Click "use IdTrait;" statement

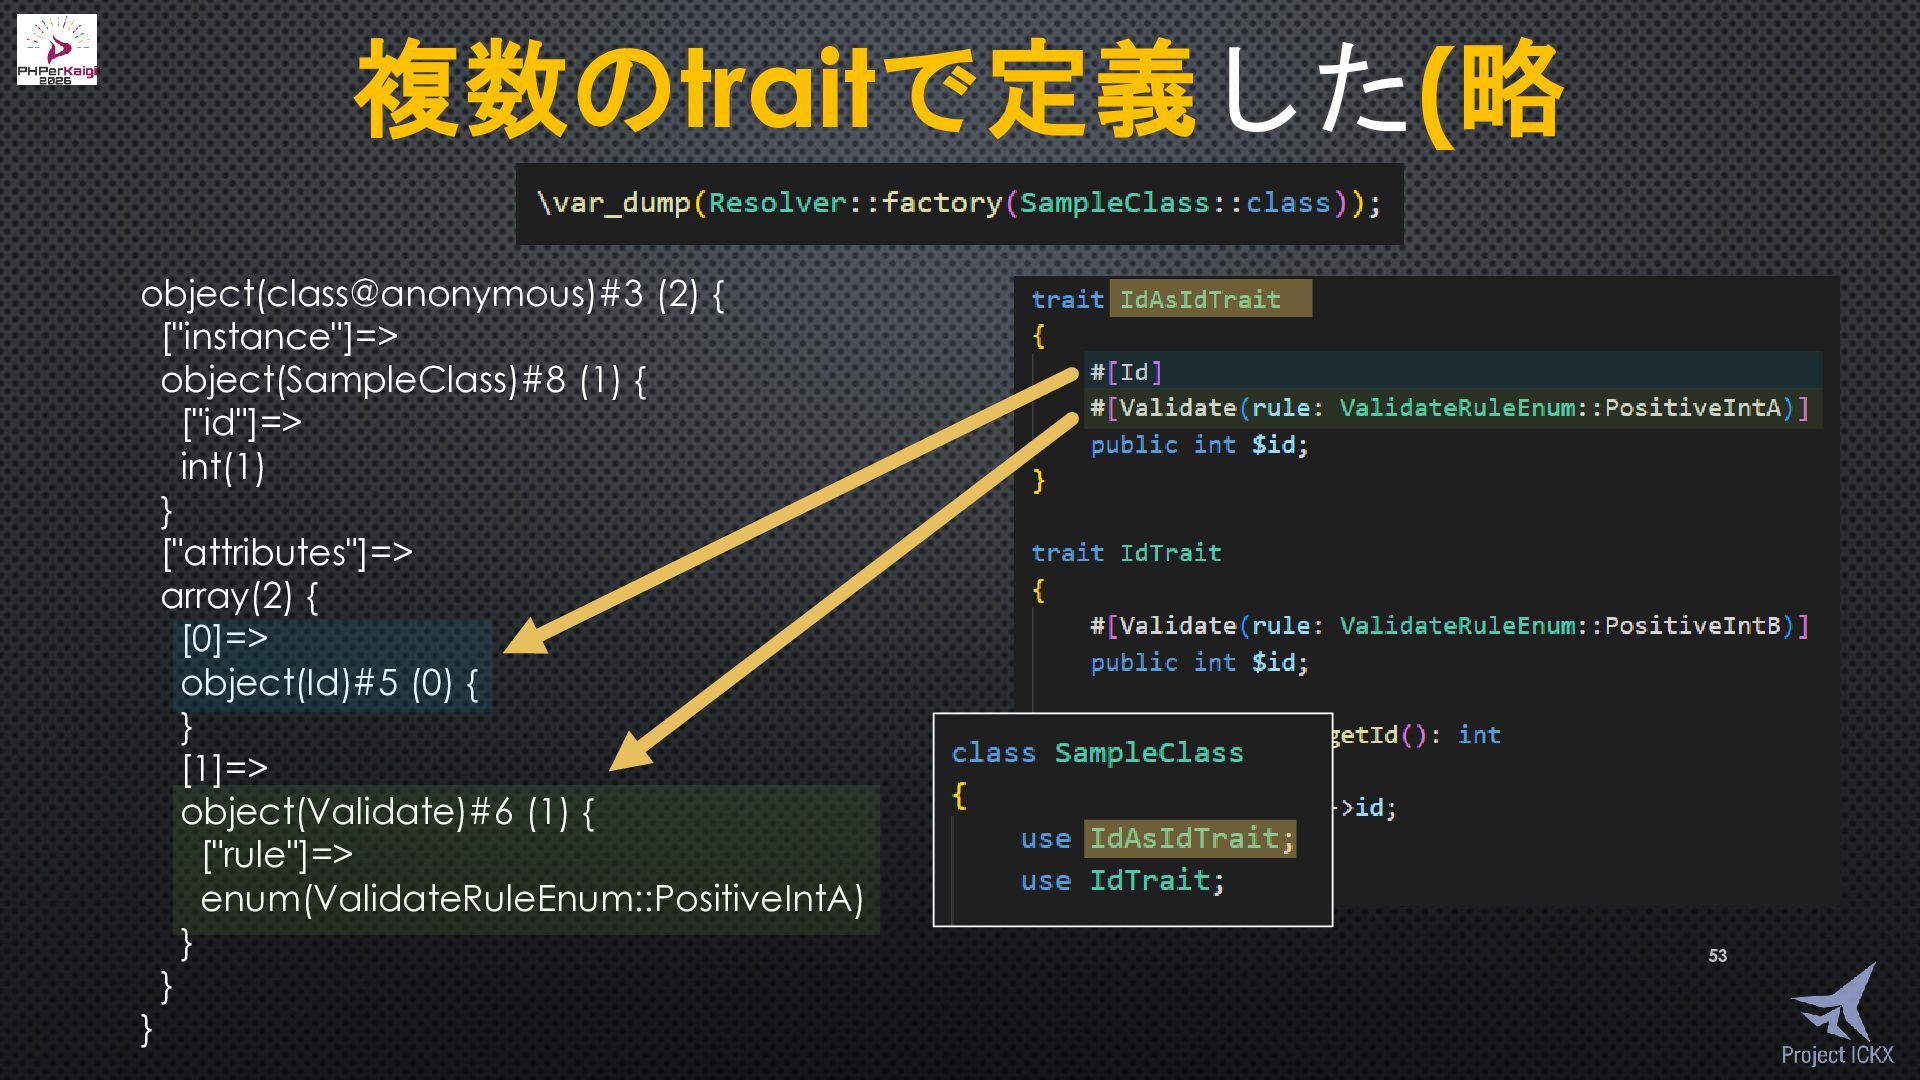point(1122,881)
